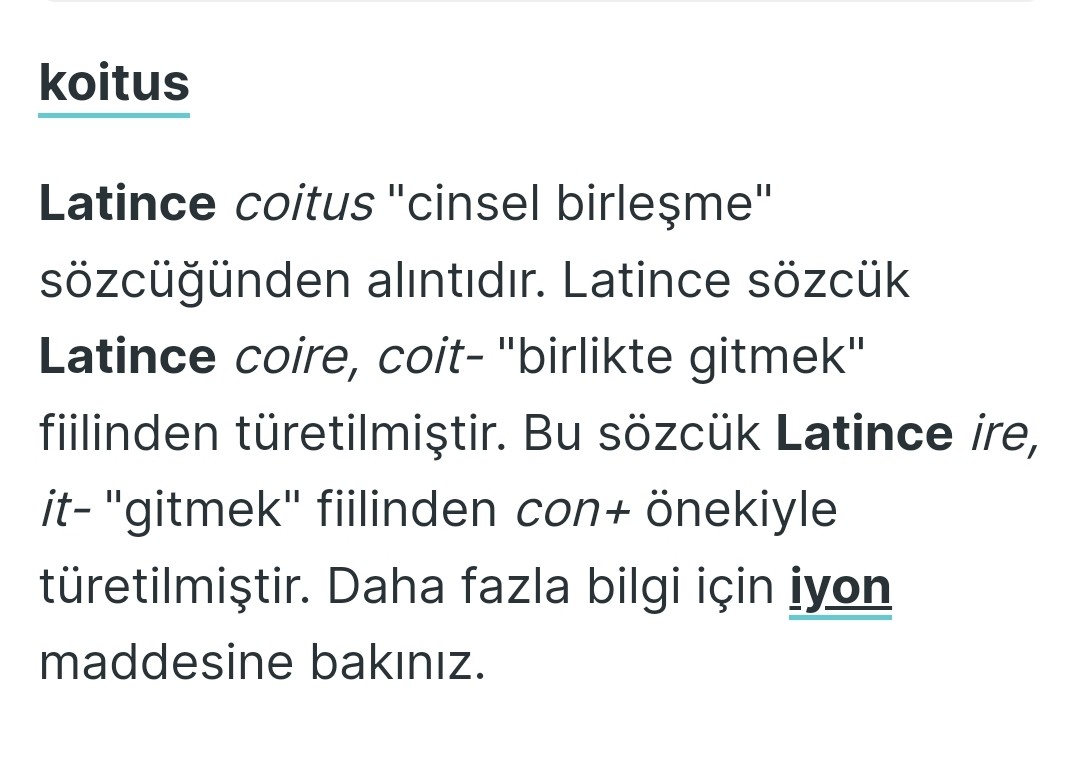The image size is (1080, 783).
Task: Click the italic verb "ire"
Action: [x=1003, y=434]
